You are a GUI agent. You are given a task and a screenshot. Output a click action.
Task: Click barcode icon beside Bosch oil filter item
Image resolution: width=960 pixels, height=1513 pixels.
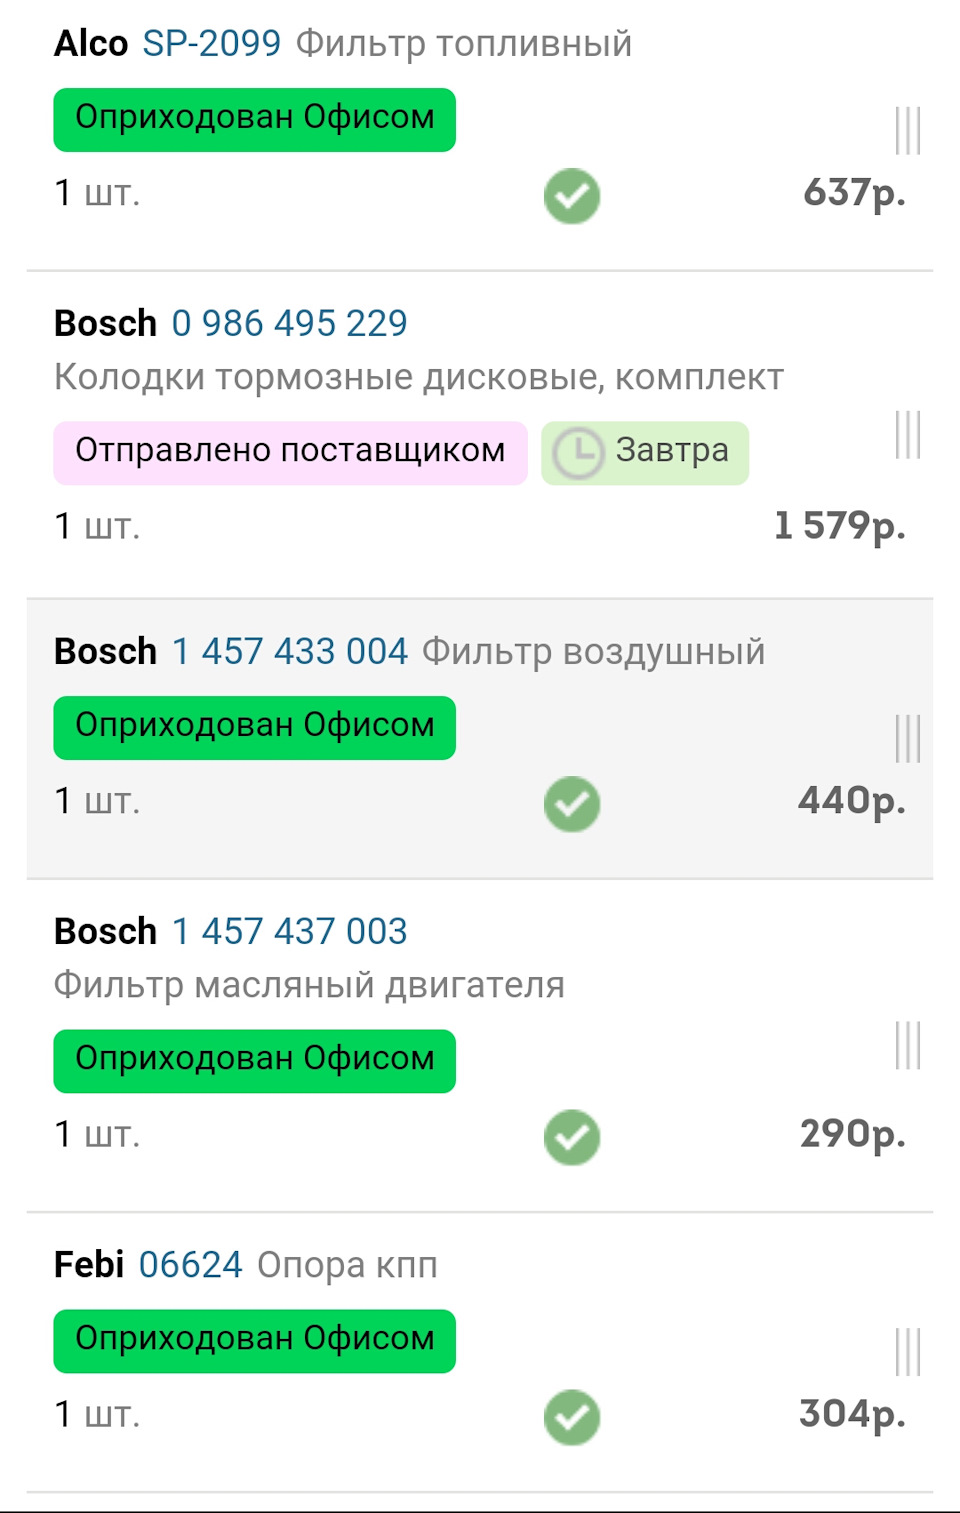tap(907, 1046)
